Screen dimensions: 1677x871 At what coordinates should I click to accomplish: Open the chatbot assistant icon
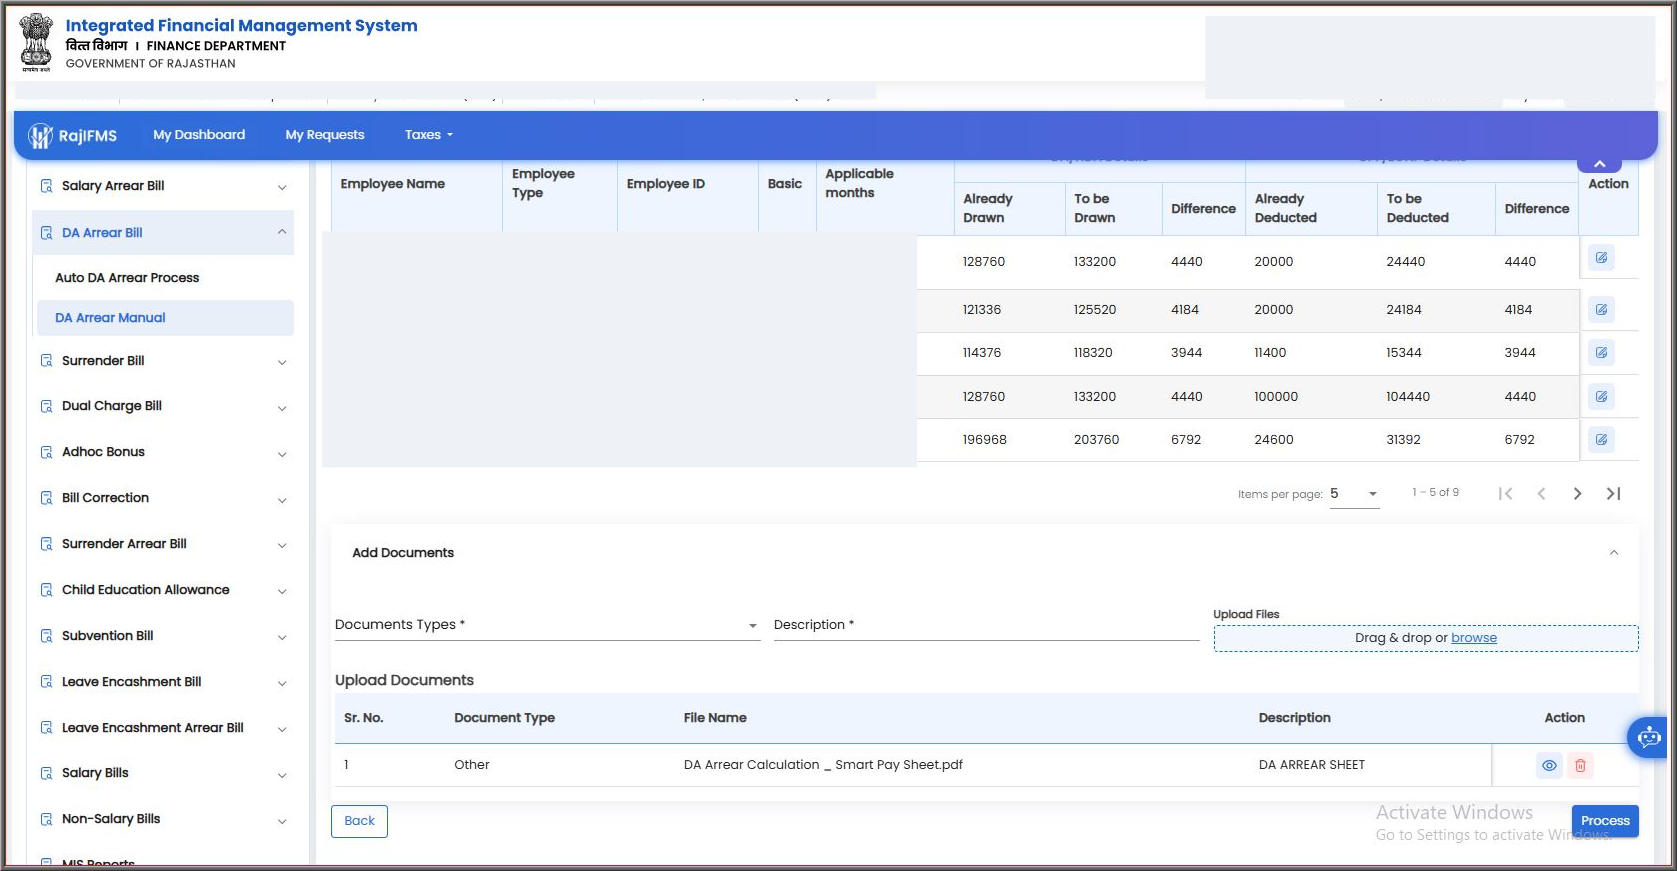1648,738
